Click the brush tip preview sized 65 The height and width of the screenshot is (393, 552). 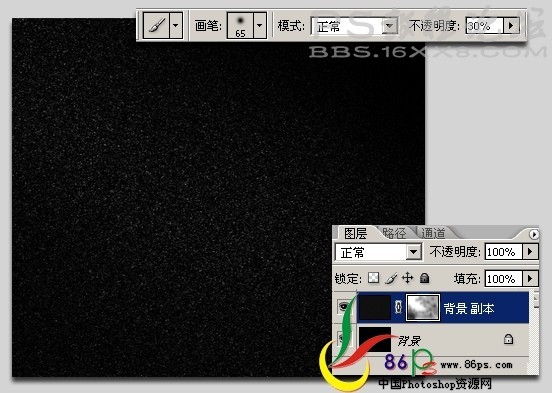(x=240, y=25)
